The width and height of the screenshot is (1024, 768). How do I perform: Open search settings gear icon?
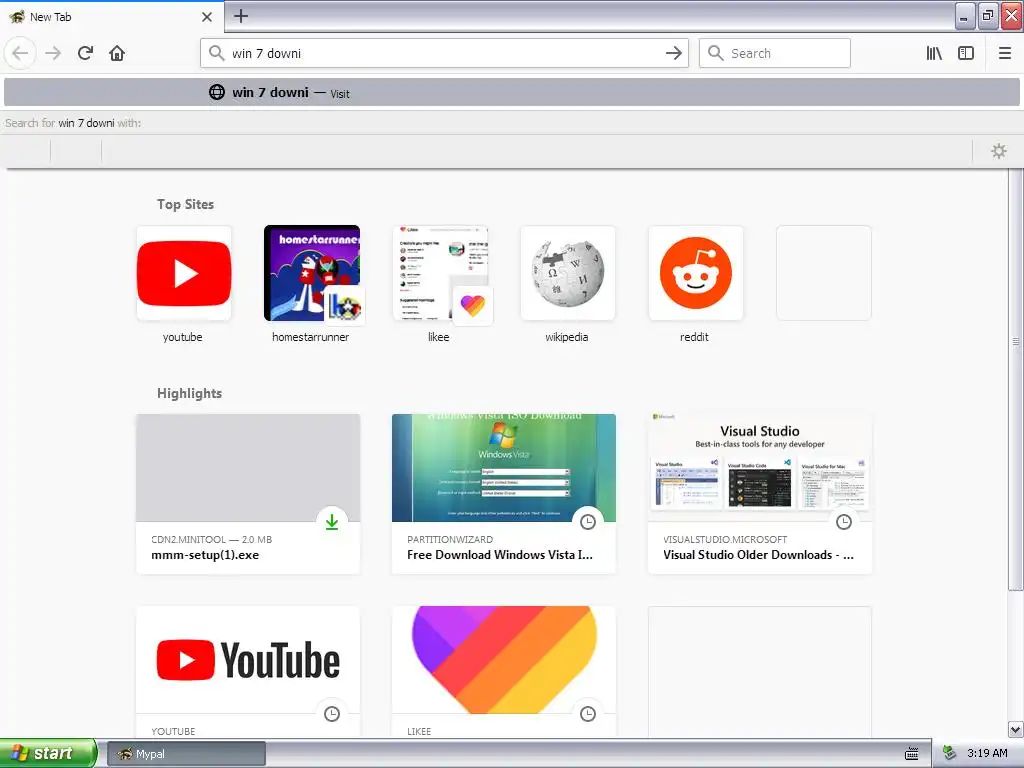pos(999,152)
